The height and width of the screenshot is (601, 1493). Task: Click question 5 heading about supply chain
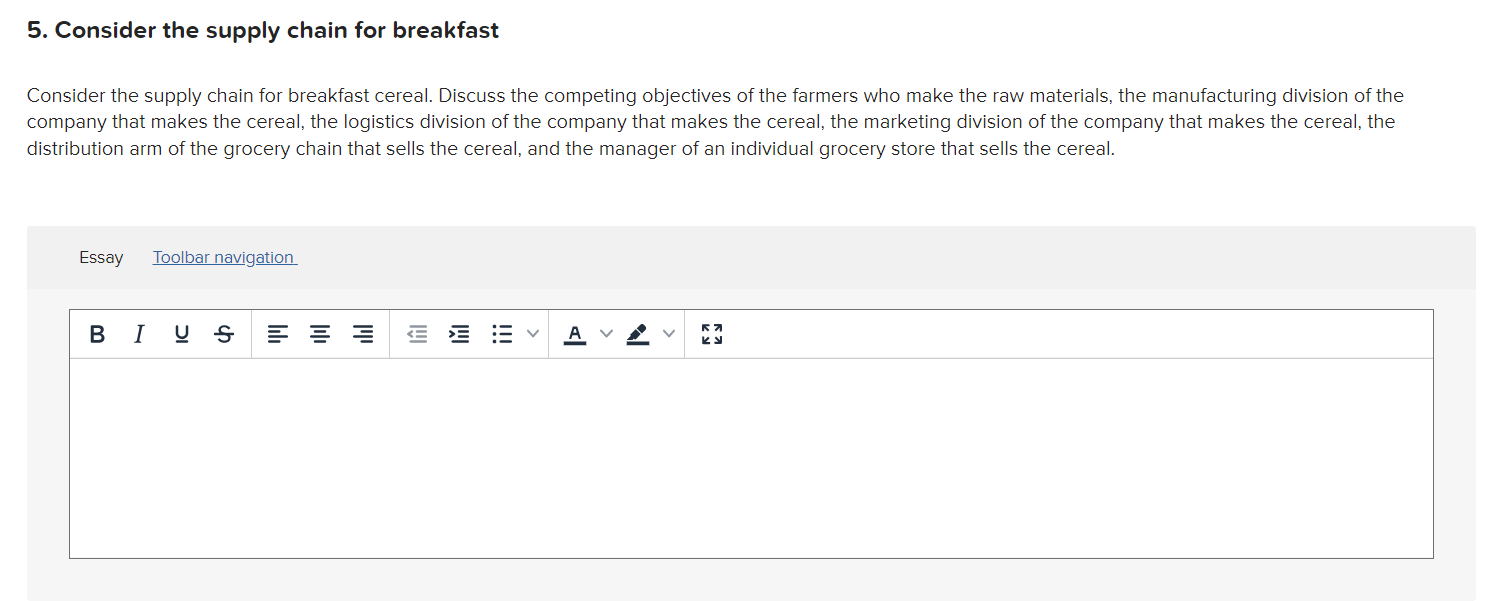pyautogui.click(x=263, y=29)
